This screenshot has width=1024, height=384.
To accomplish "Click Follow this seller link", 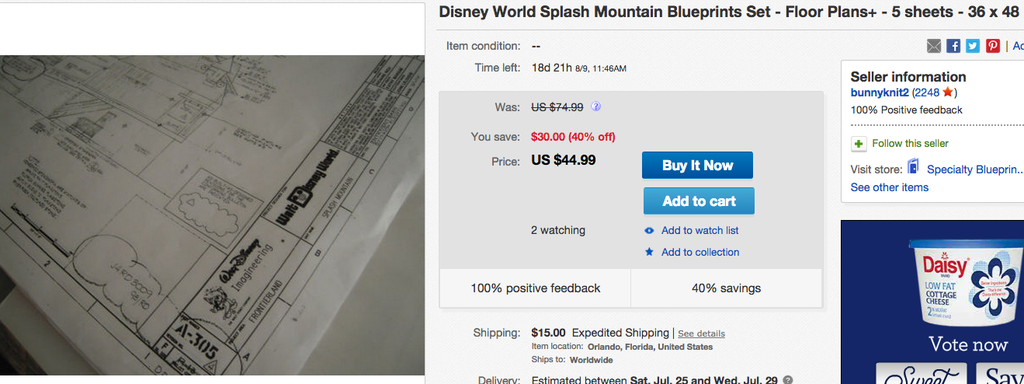I will (910, 144).
